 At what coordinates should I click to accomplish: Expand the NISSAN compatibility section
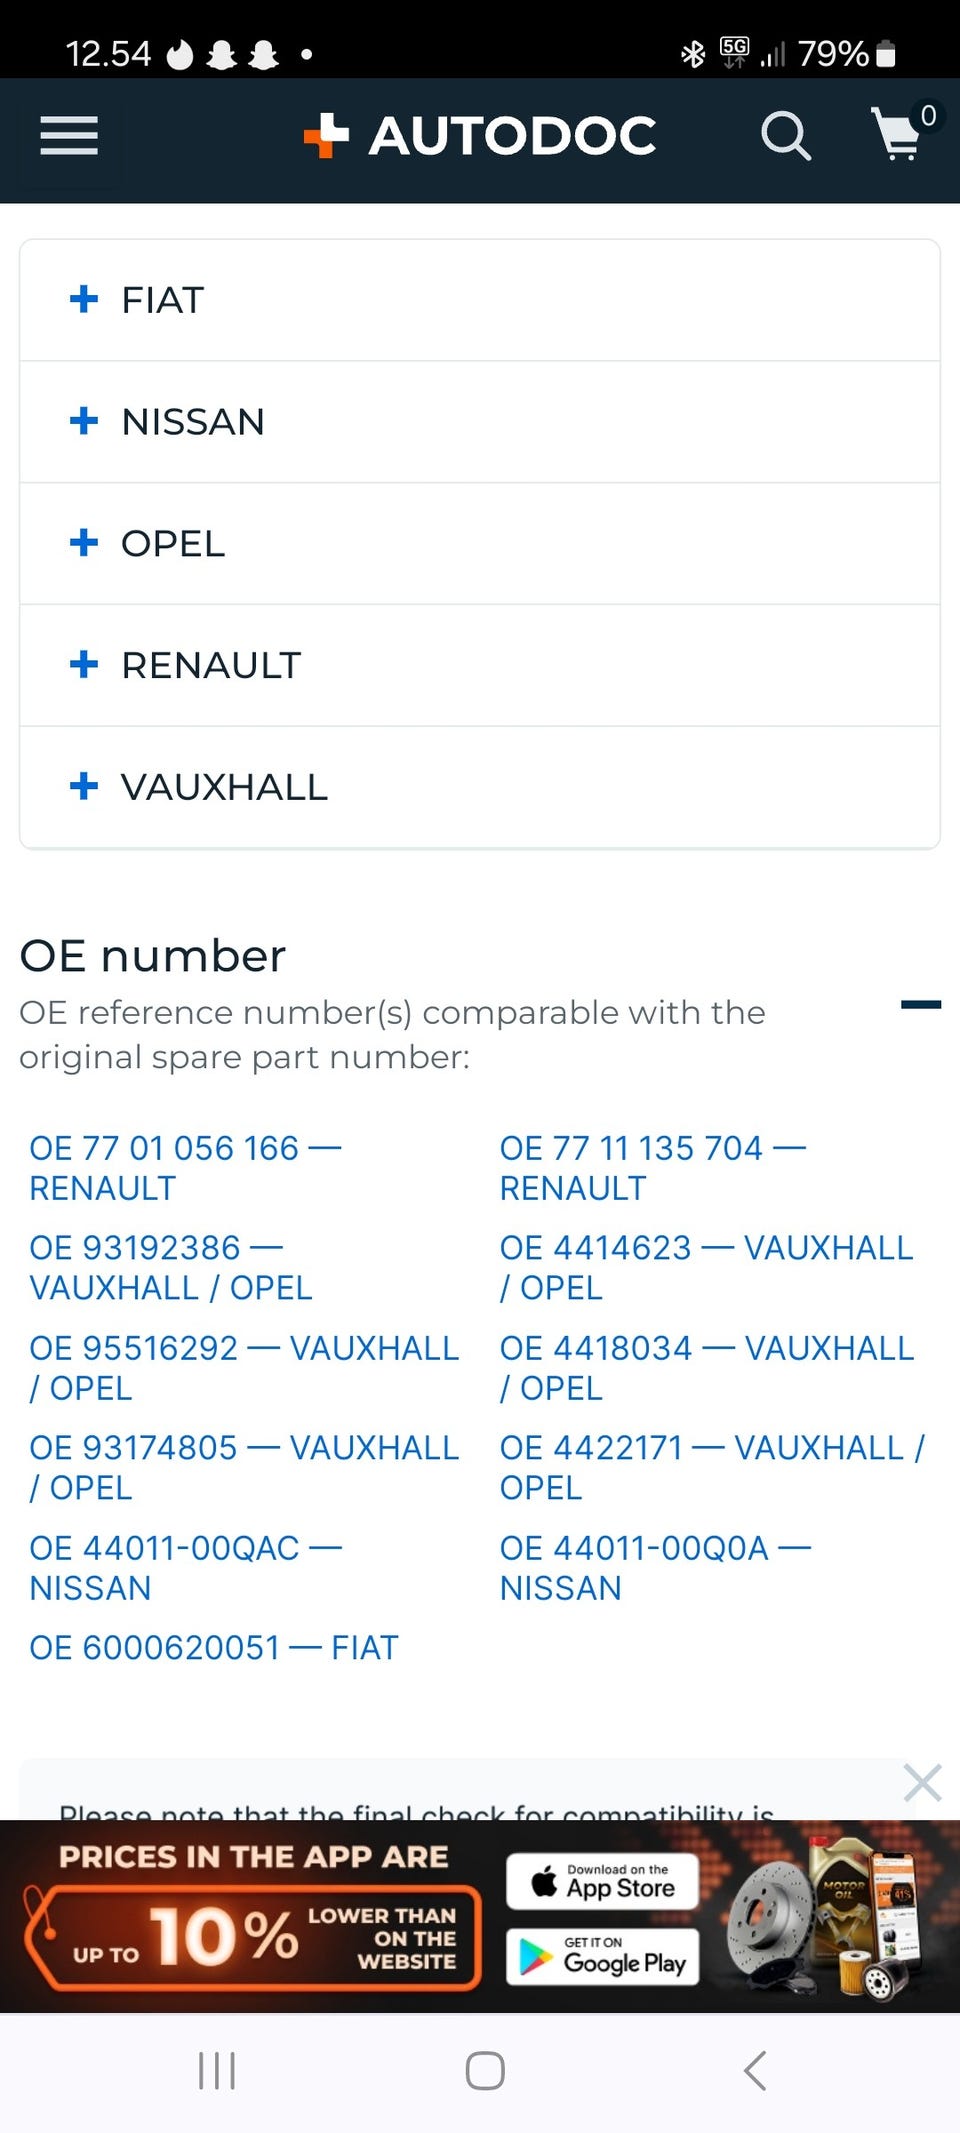(x=480, y=422)
